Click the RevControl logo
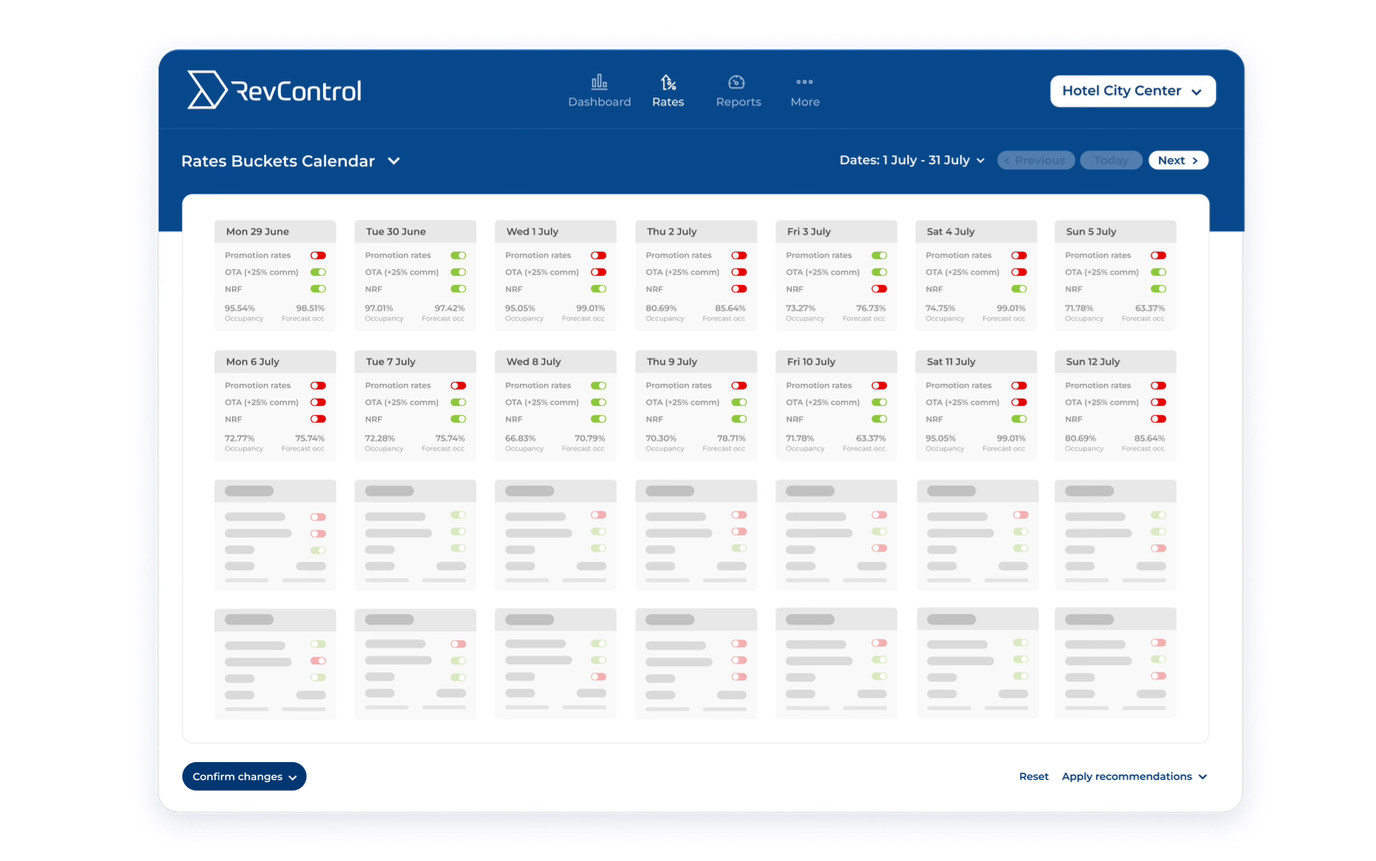Image resolution: width=1376 pixels, height=861 pixels. pos(274,90)
